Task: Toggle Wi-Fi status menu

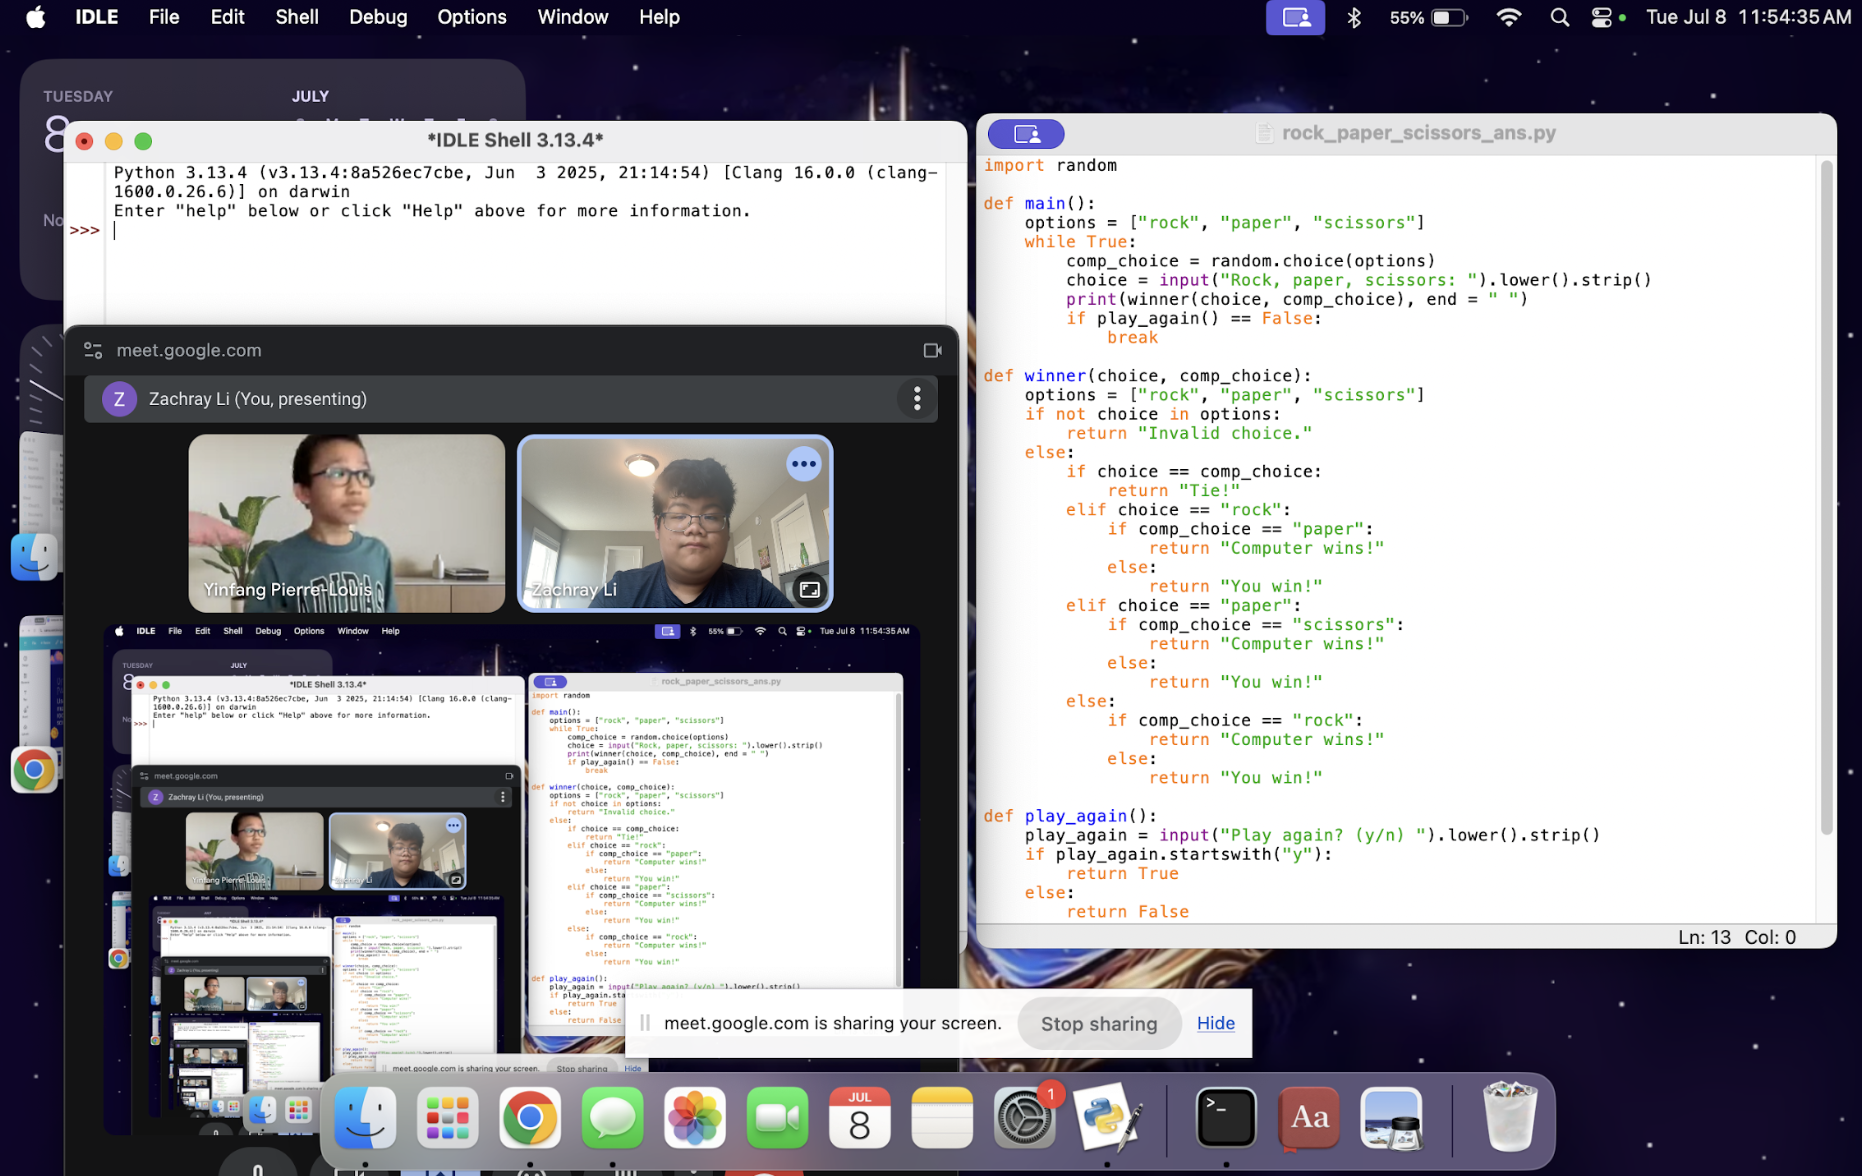Action: click(x=1508, y=17)
